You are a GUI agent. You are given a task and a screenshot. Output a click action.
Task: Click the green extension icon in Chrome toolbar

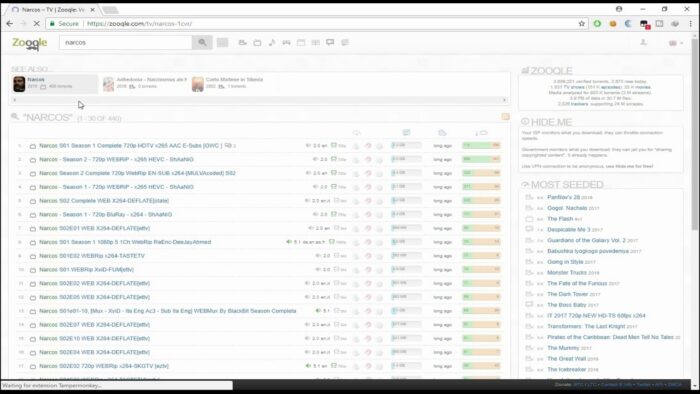[x=597, y=24]
